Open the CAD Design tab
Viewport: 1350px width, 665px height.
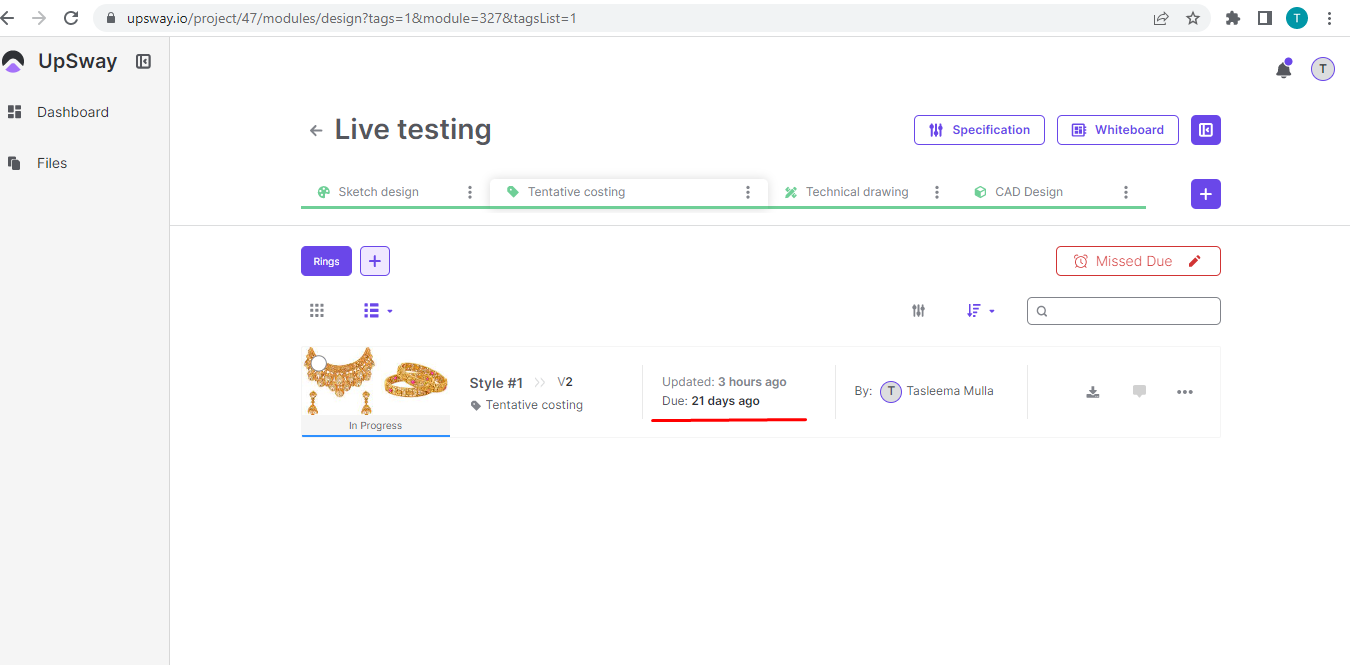1028,192
